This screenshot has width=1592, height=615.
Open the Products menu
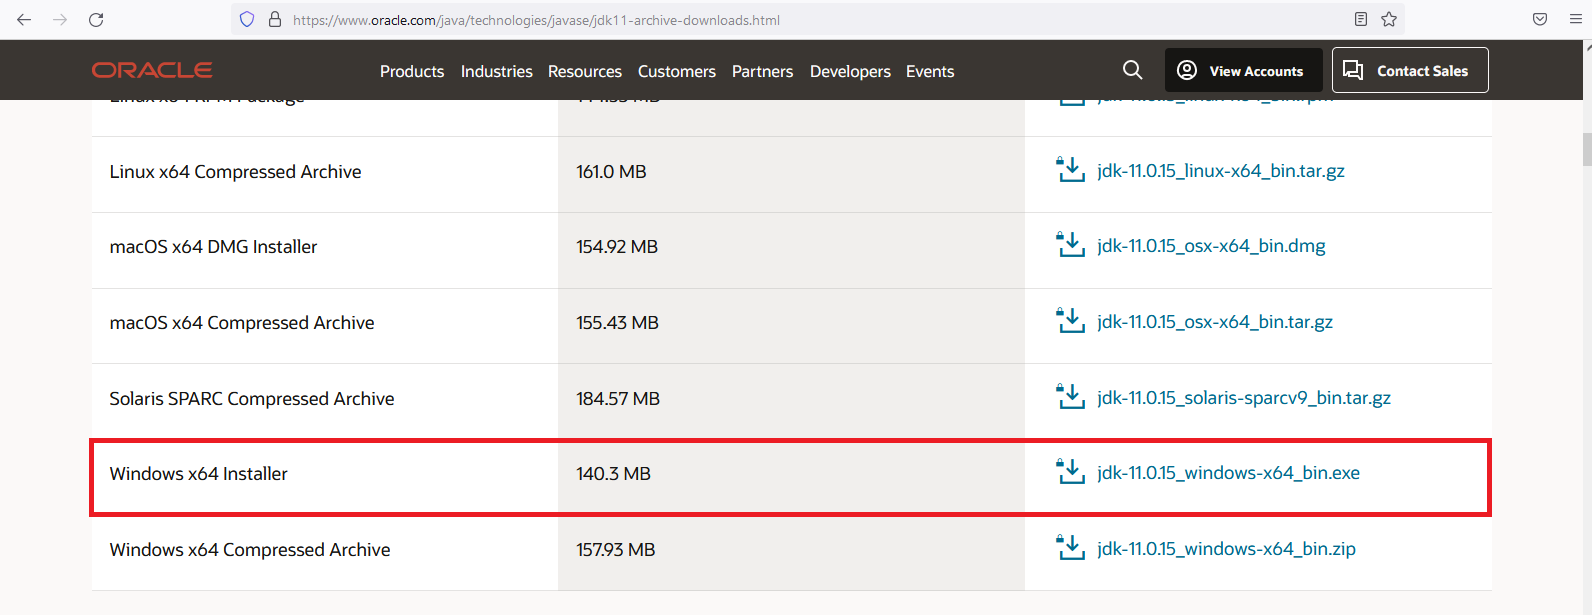[412, 72]
